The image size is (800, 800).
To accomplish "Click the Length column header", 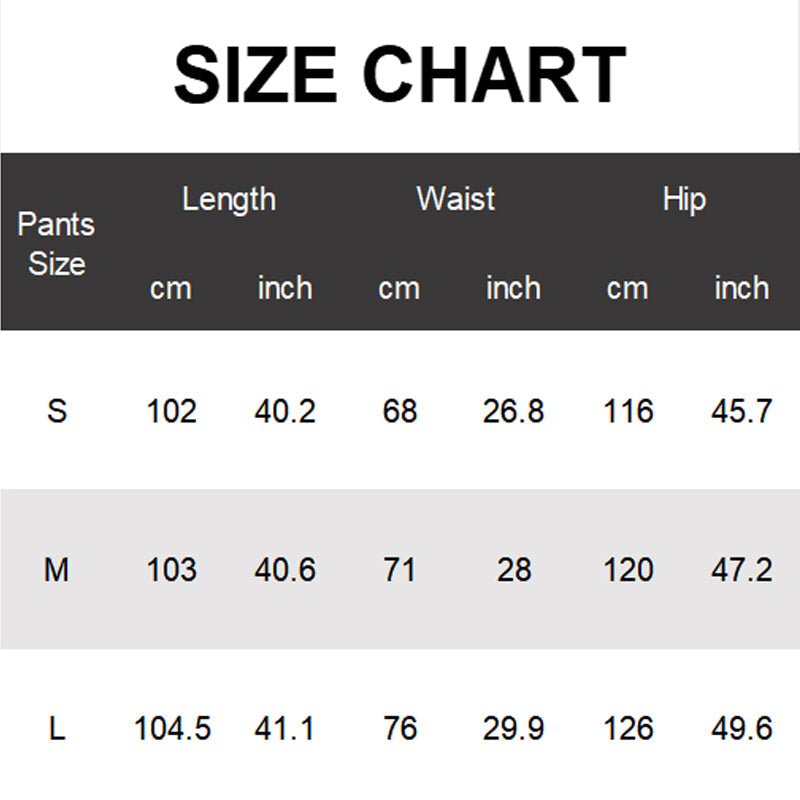I will 229,199.
